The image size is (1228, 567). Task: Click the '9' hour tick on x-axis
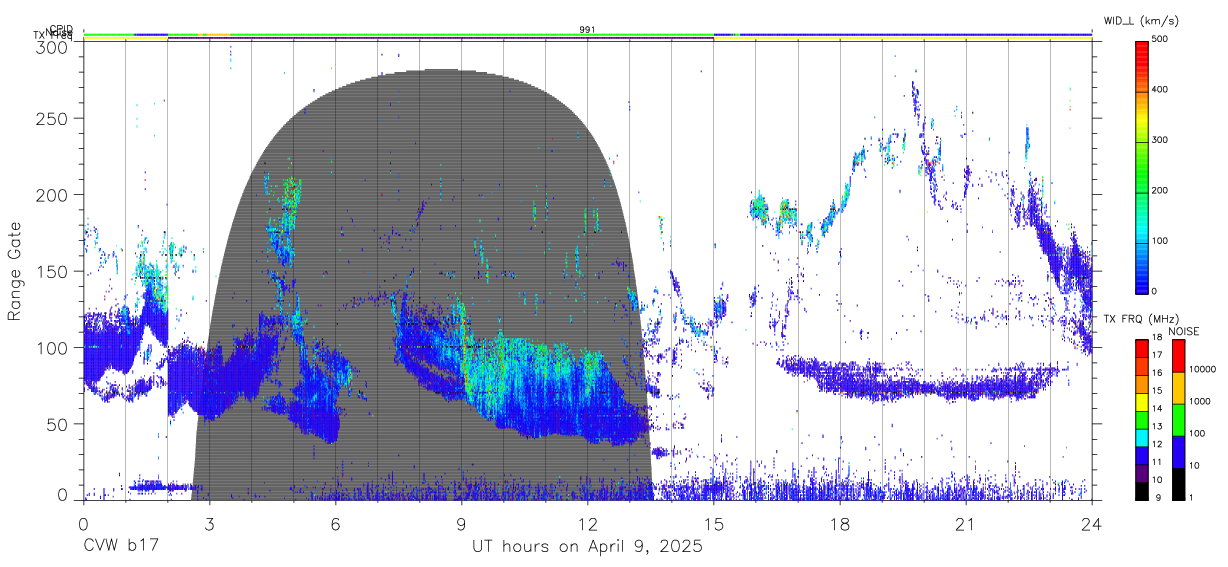pos(461,523)
